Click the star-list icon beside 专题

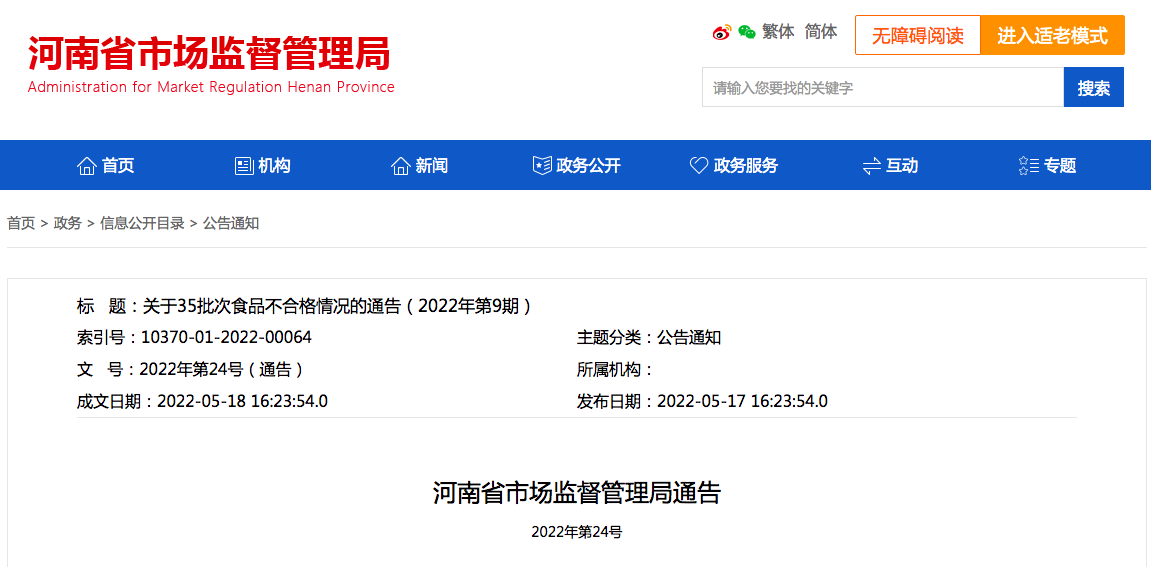pos(1029,166)
